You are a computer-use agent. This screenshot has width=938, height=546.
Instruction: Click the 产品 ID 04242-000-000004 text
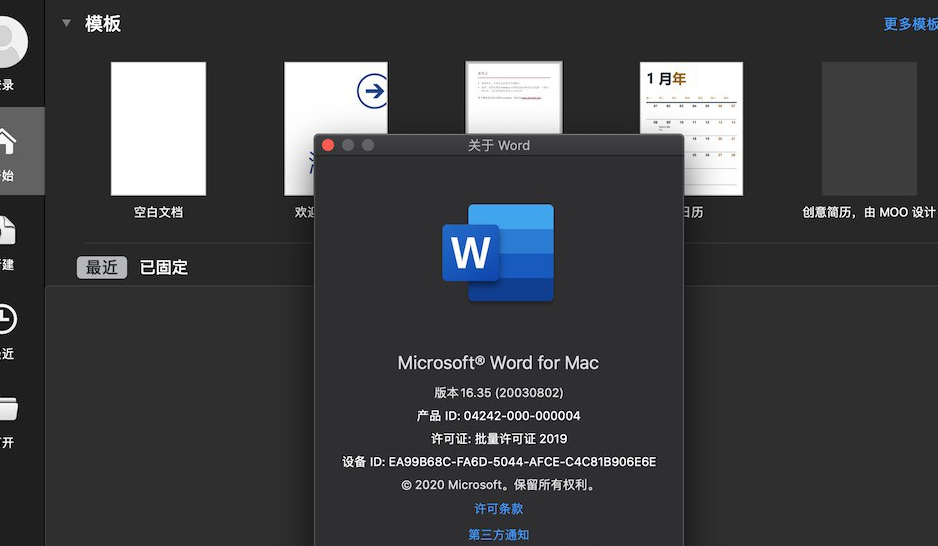(498, 416)
